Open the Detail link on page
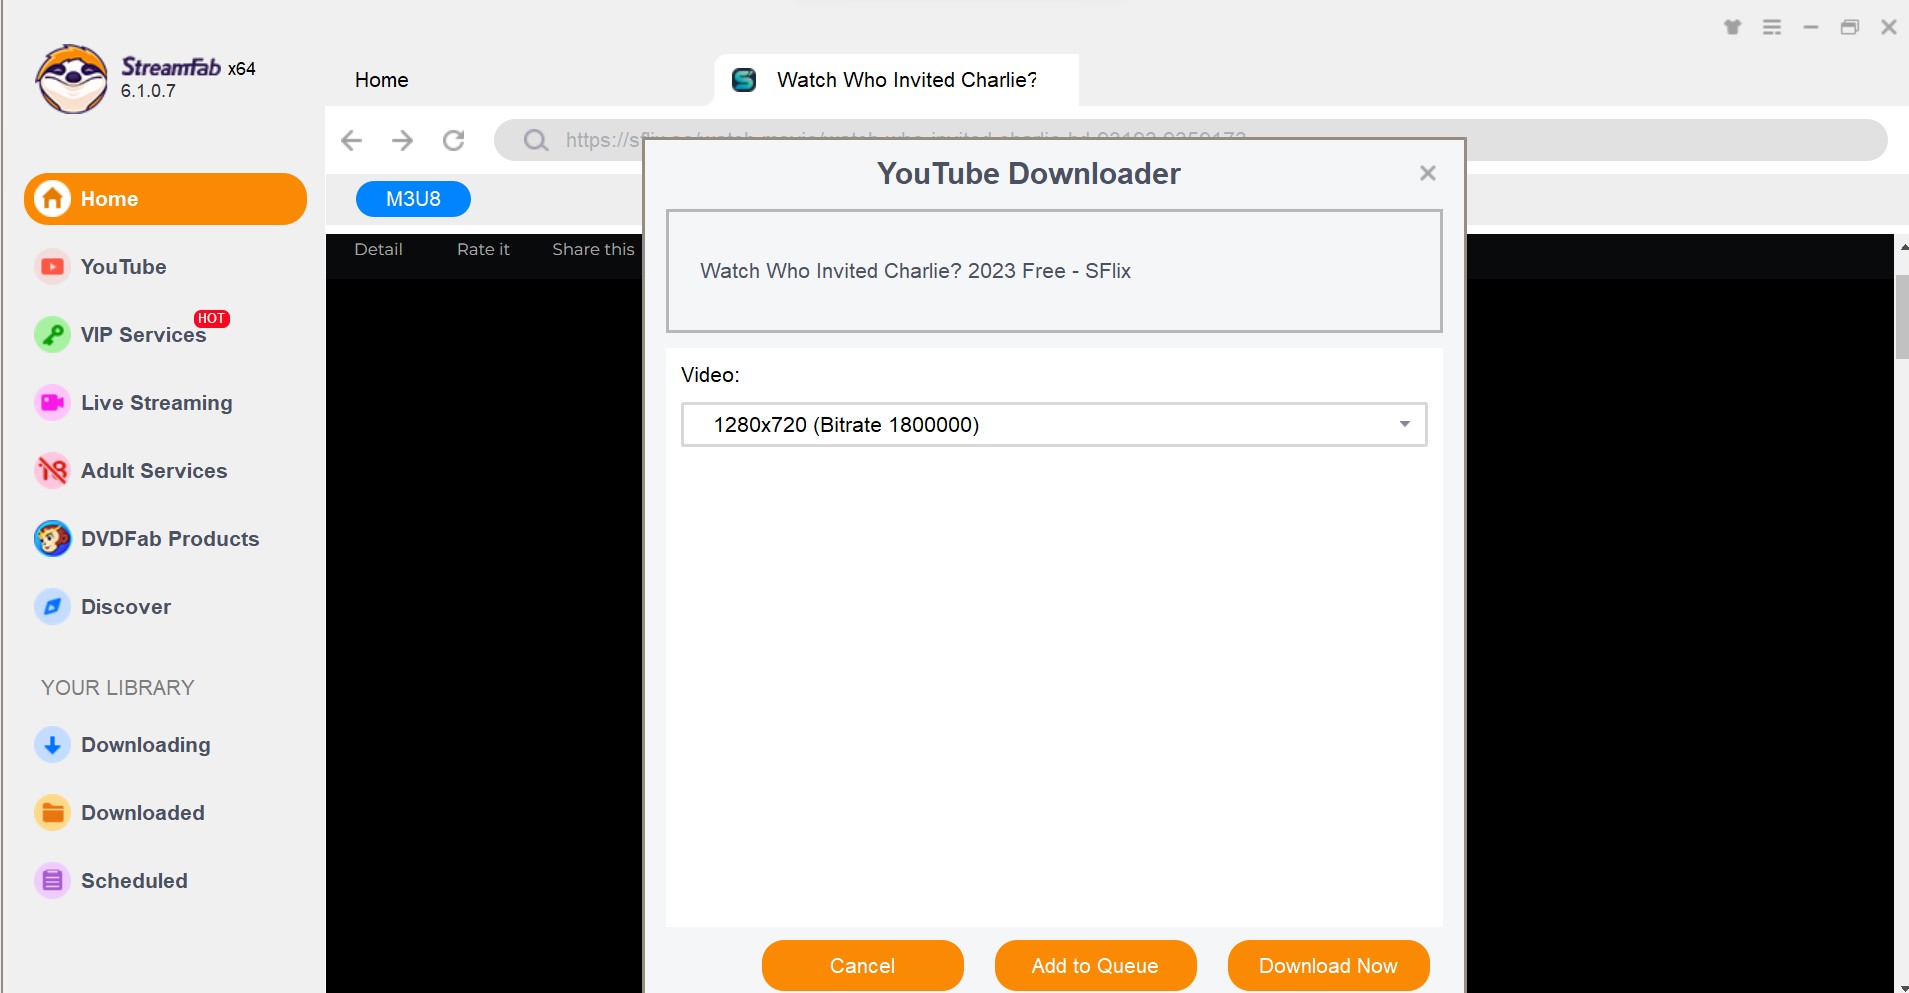The height and width of the screenshot is (993, 1909). pyautogui.click(x=378, y=249)
